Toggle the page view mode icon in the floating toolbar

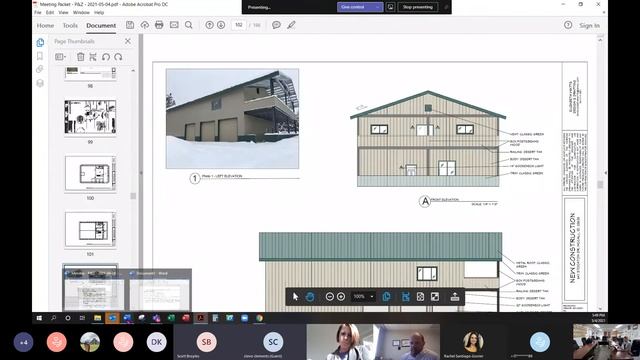pos(386,297)
